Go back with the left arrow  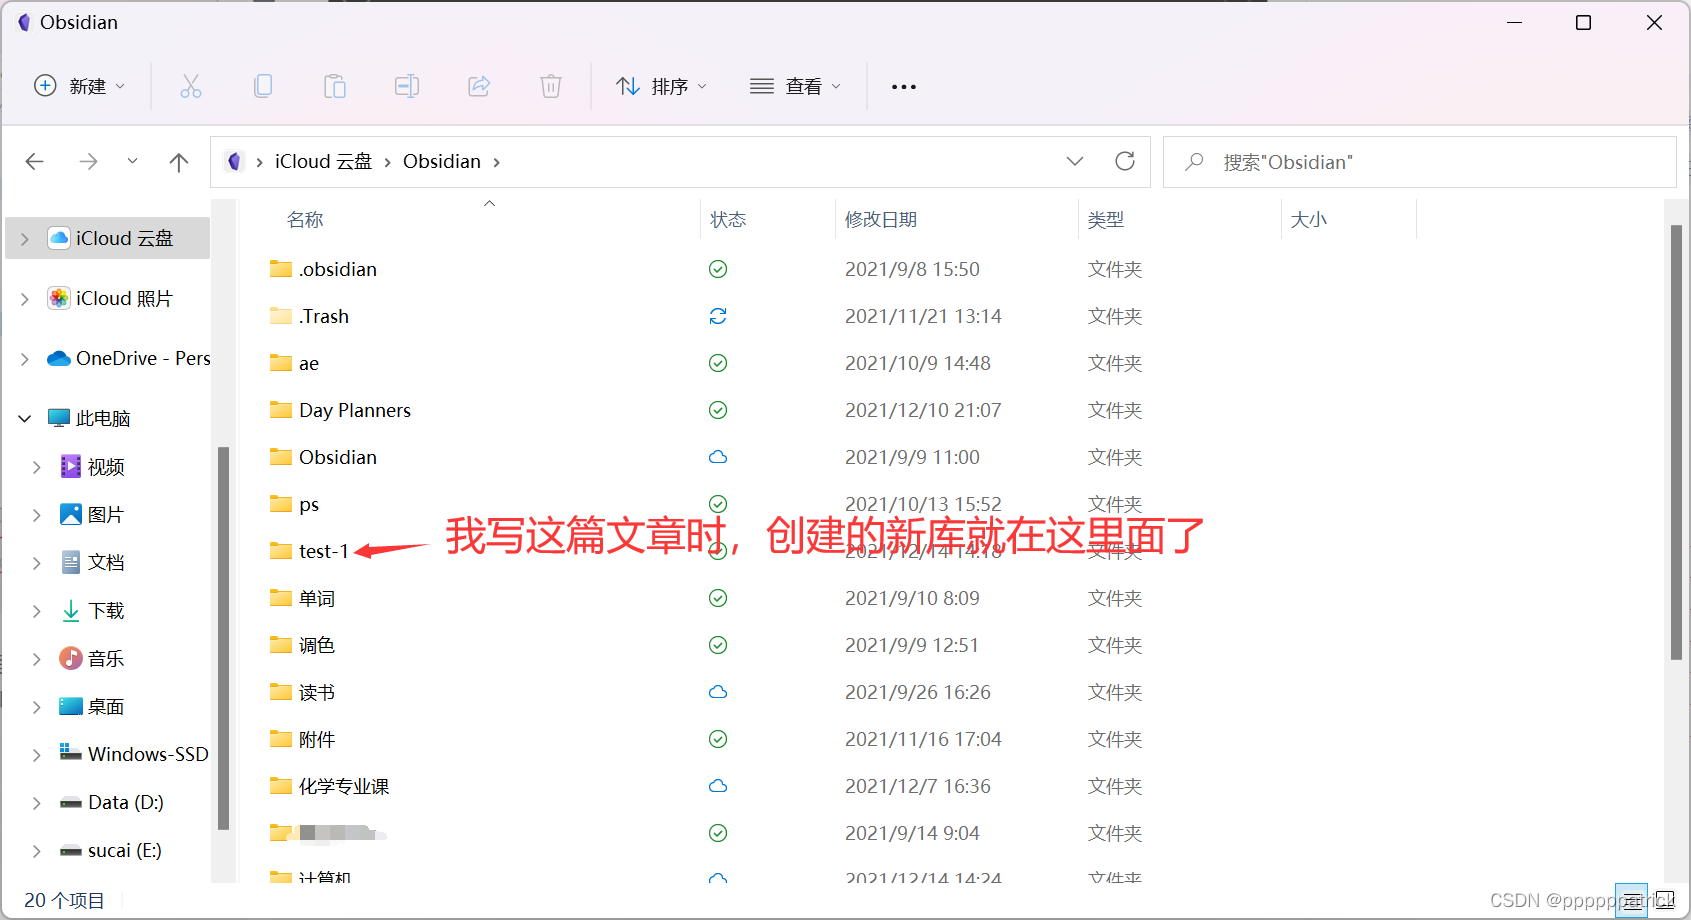(35, 162)
